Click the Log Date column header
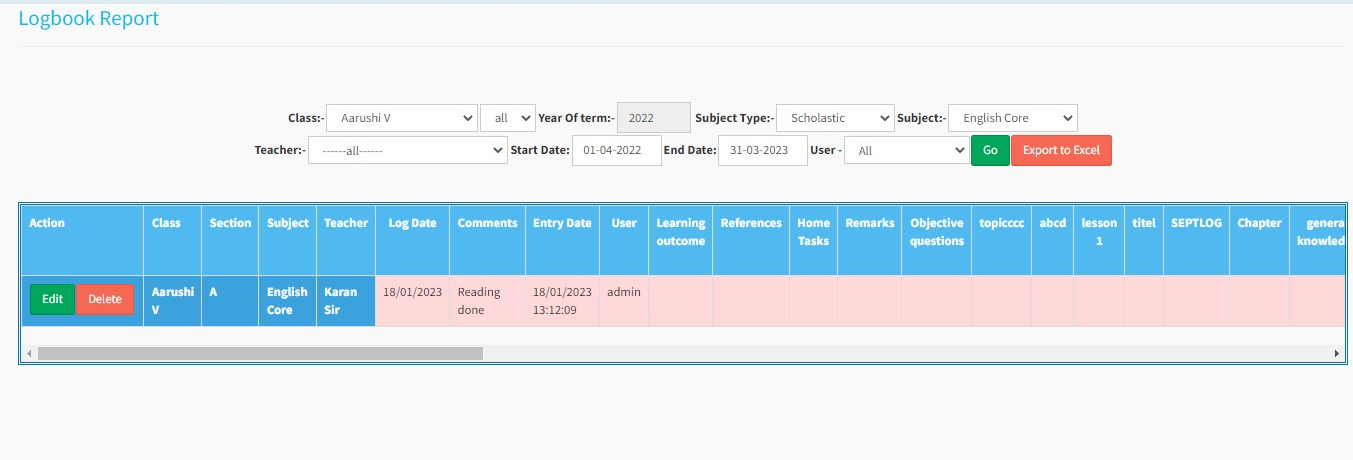1353x460 pixels. point(412,223)
